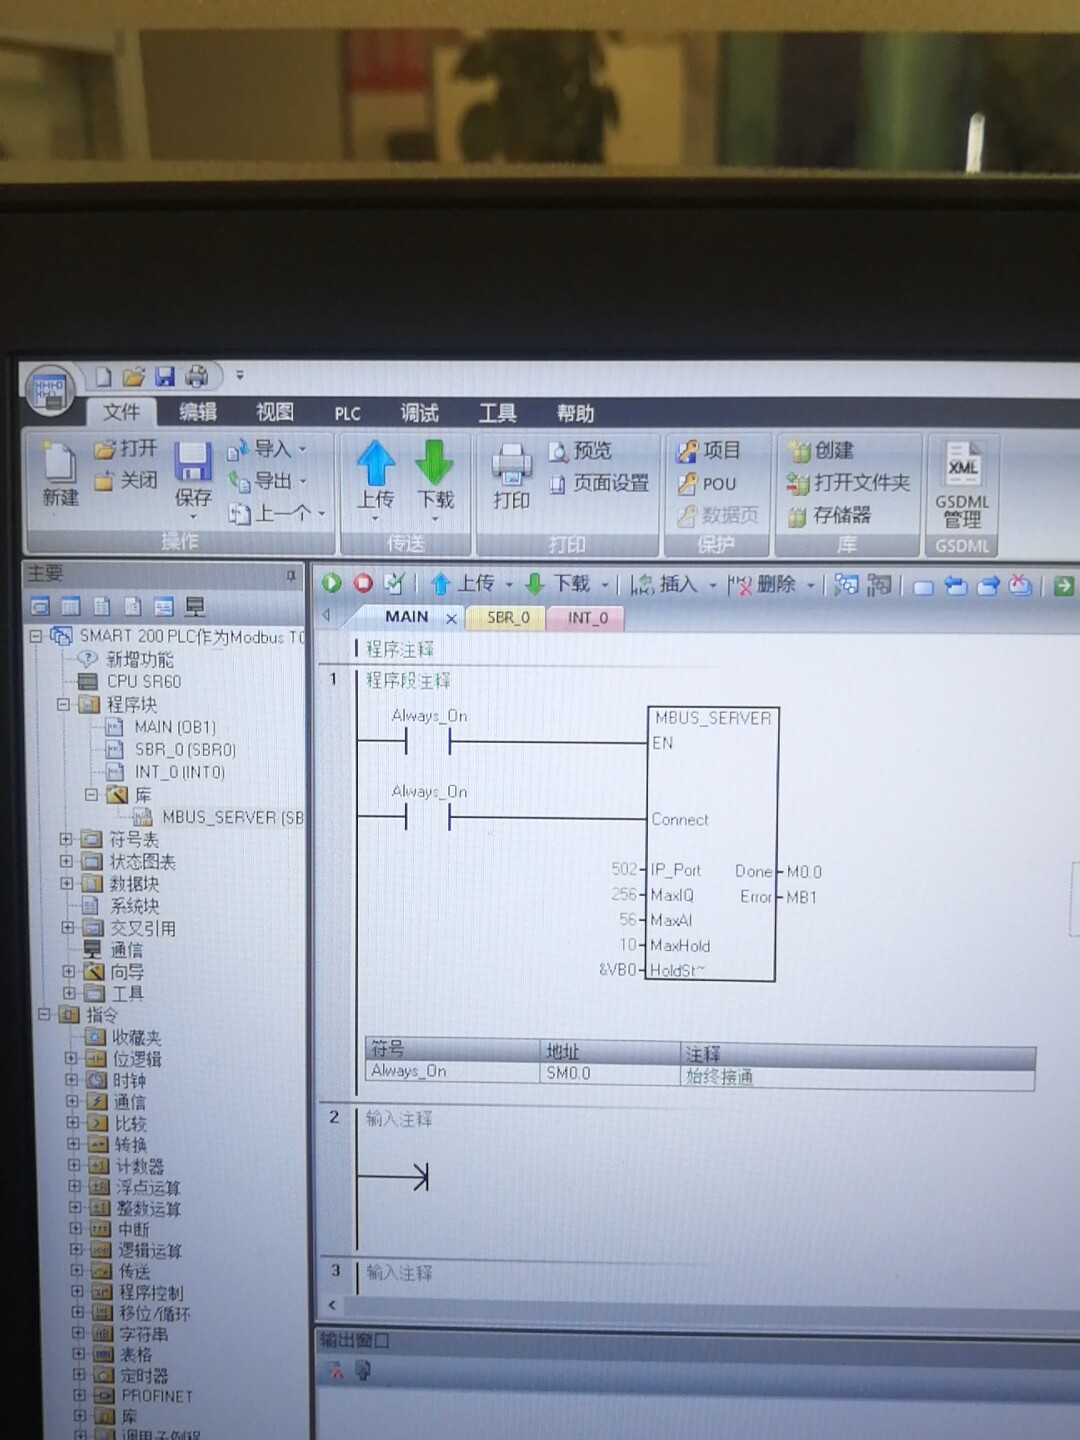Click the 新建 (New) ribbon icon
Viewport: 1080px width, 1440px height.
point(60,475)
